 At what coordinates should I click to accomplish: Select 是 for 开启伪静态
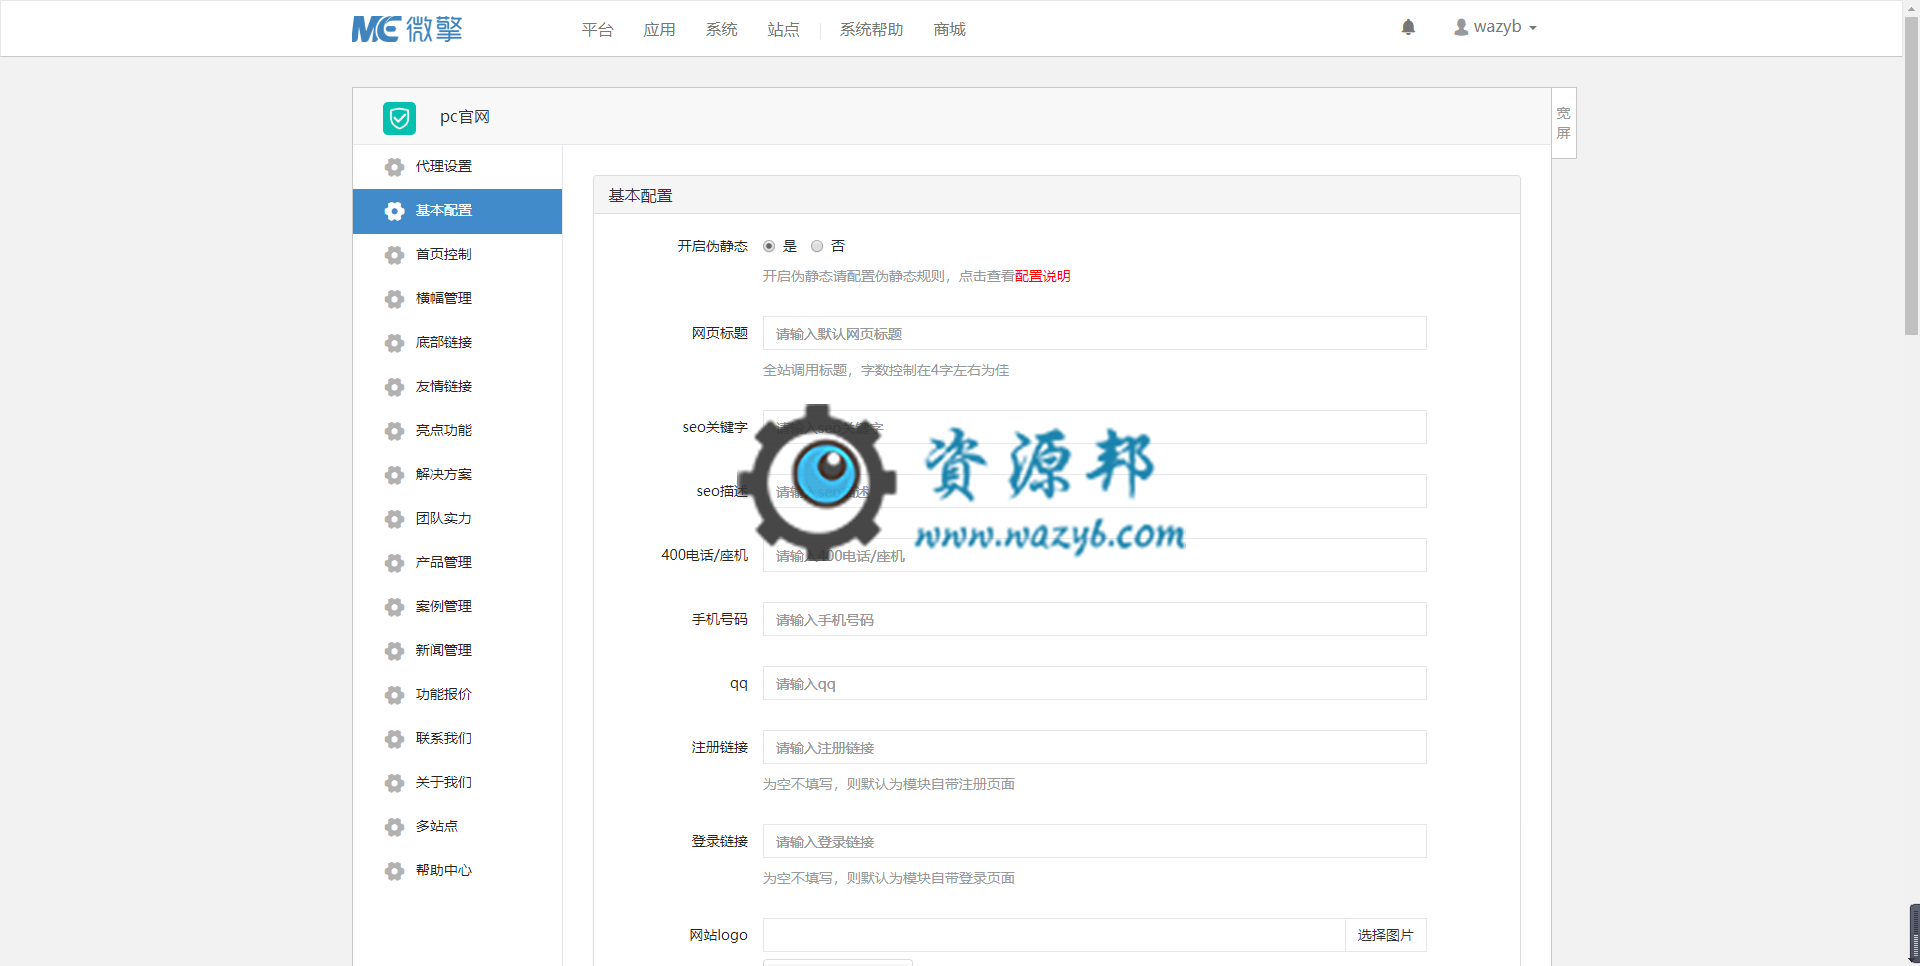[x=769, y=246]
